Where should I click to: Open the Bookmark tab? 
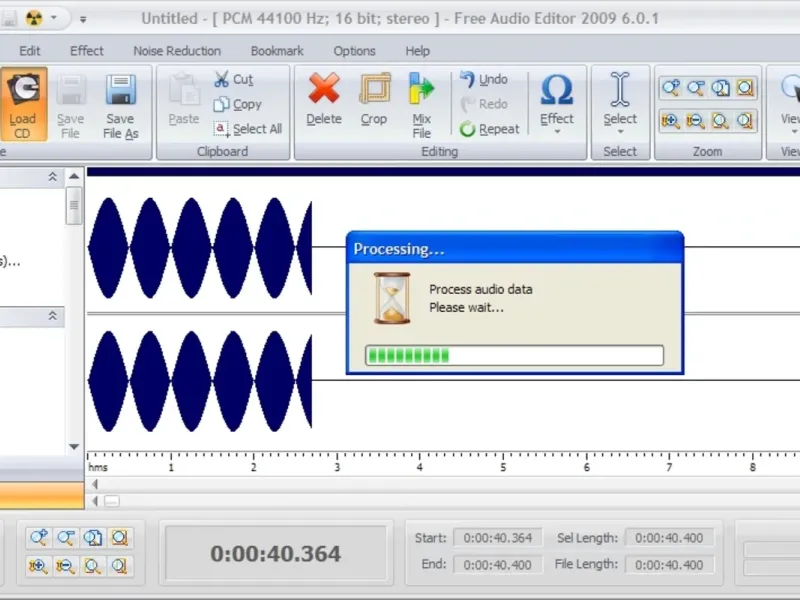point(277,51)
